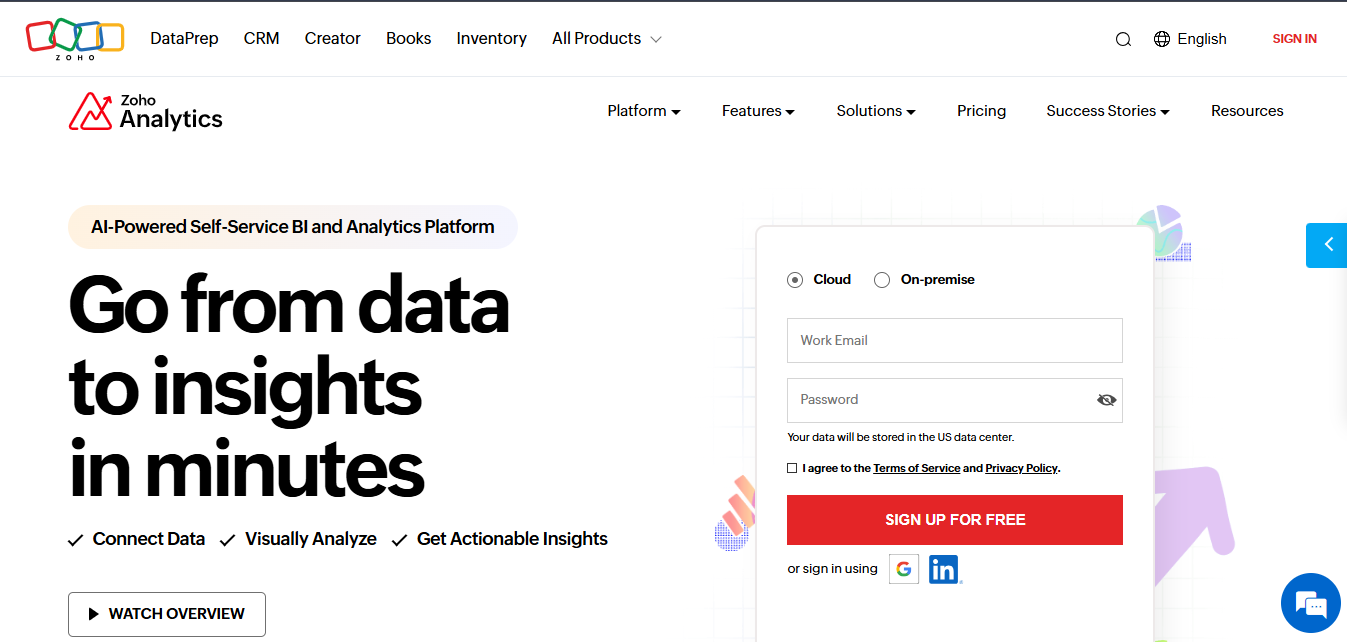Select the Cloud radio button

coord(795,280)
